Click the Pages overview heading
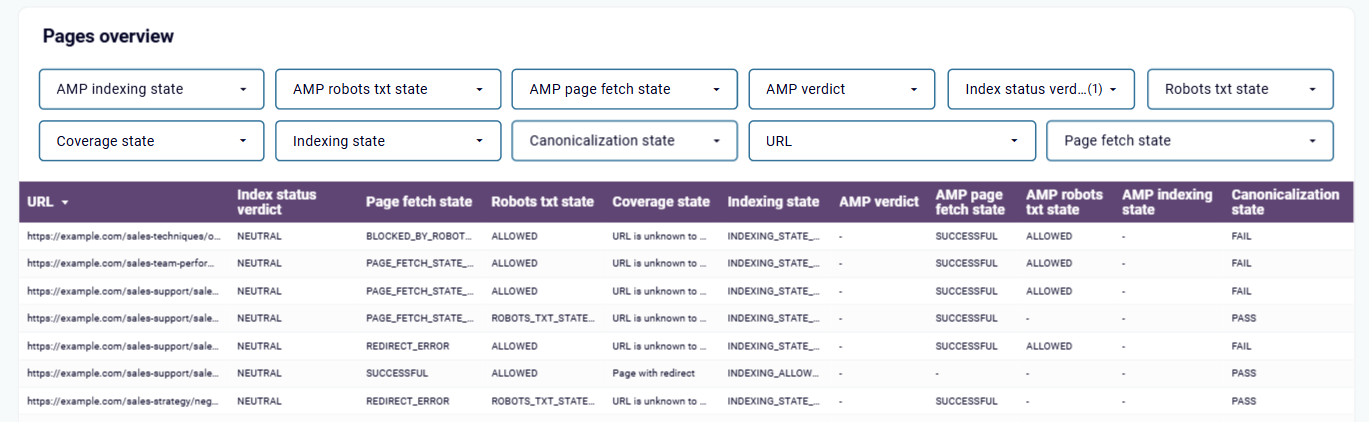This screenshot has width=1369, height=422. tap(108, 36)
